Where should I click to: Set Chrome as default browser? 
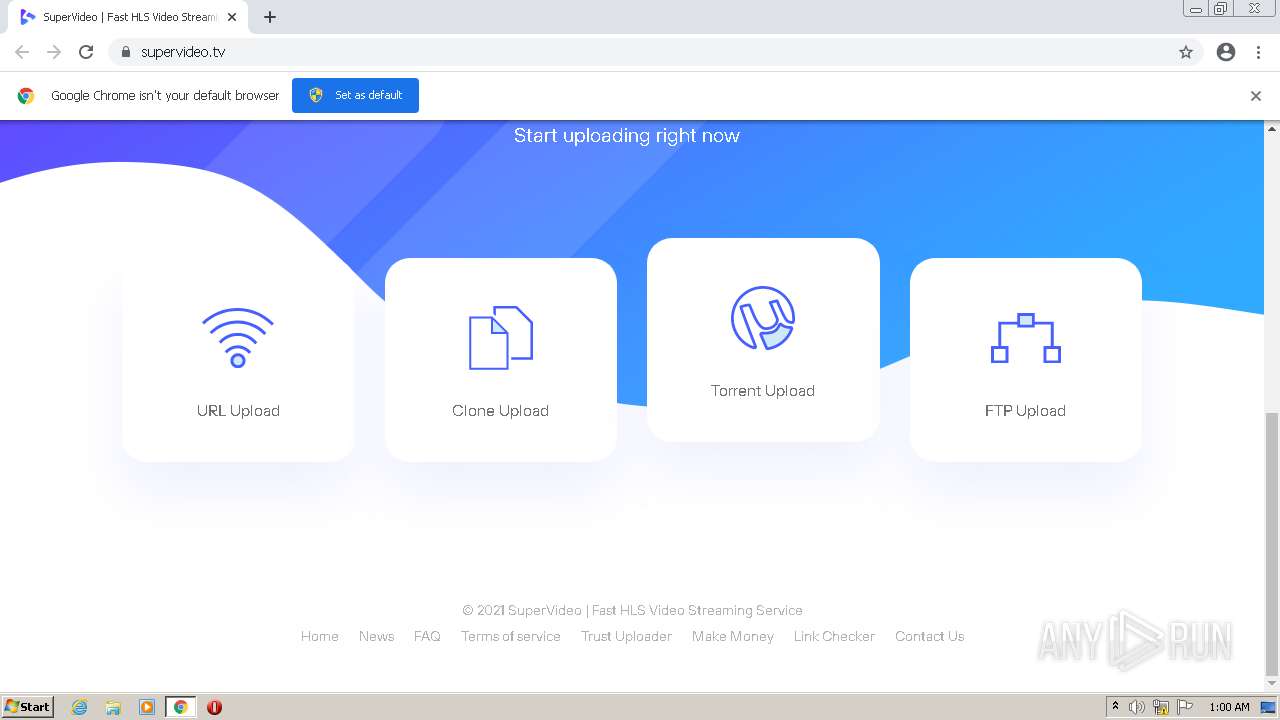(x=355, y=95)
